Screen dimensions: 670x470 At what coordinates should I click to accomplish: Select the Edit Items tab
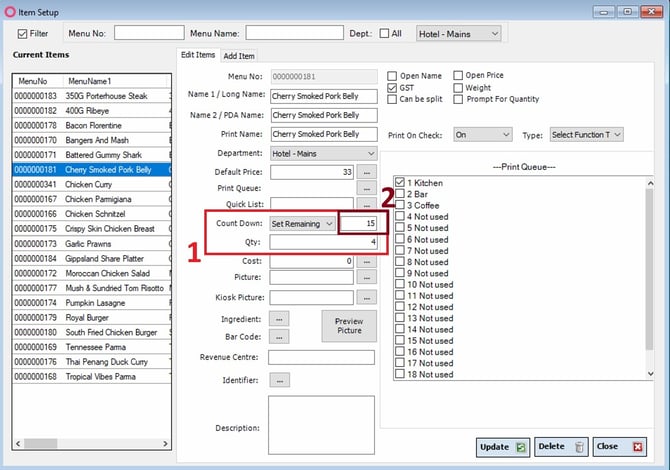click(x=198, y=55)
